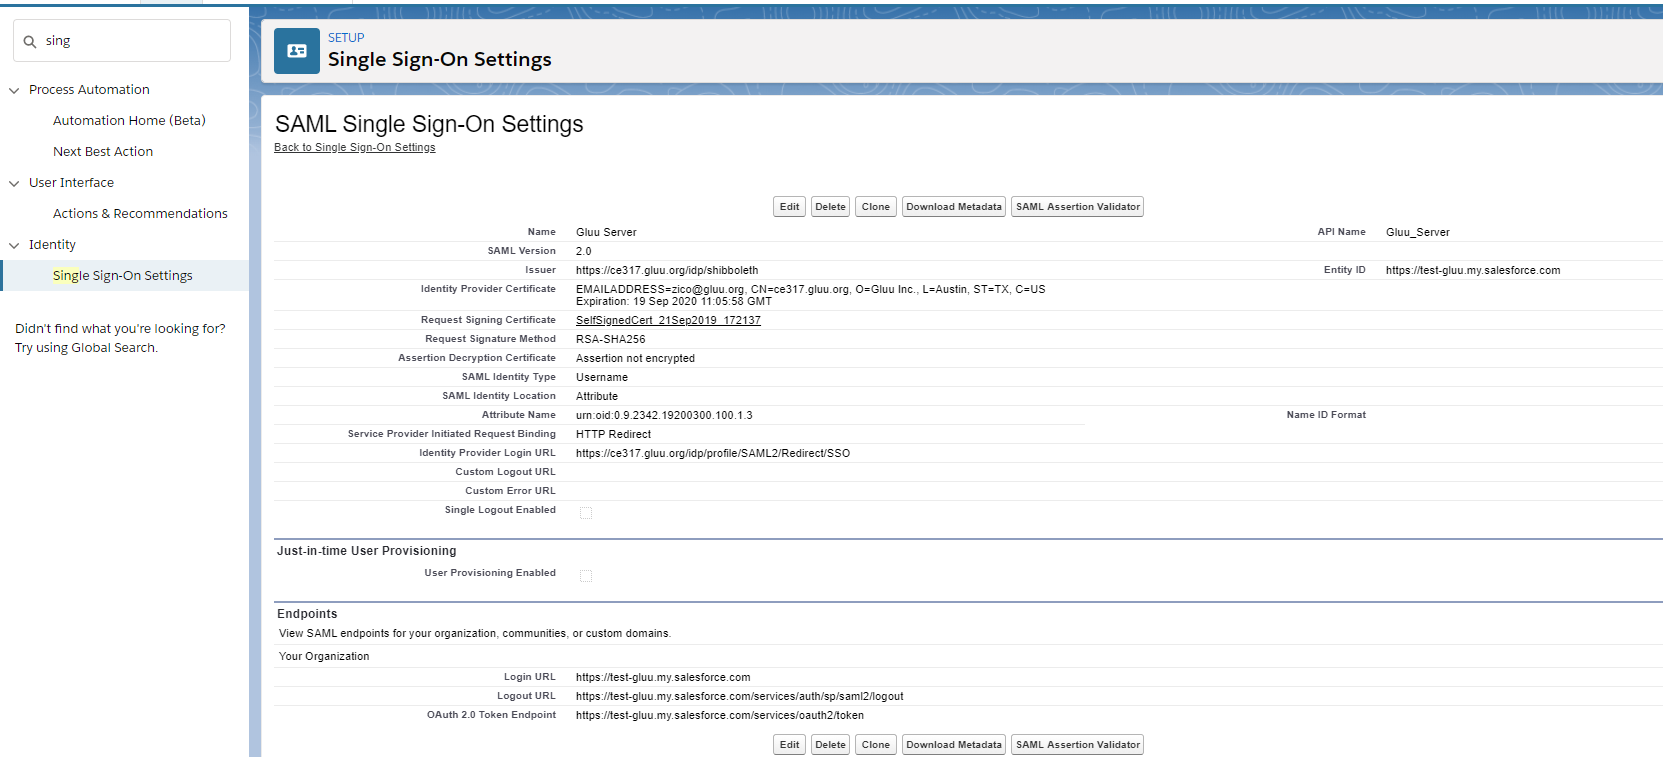Image resolution: width=1663 pixels, height=757 pixels.
Task: Open the SelfSignedCert_21Sep2019_172137 certificate link
Action: (x=668, y=321)
